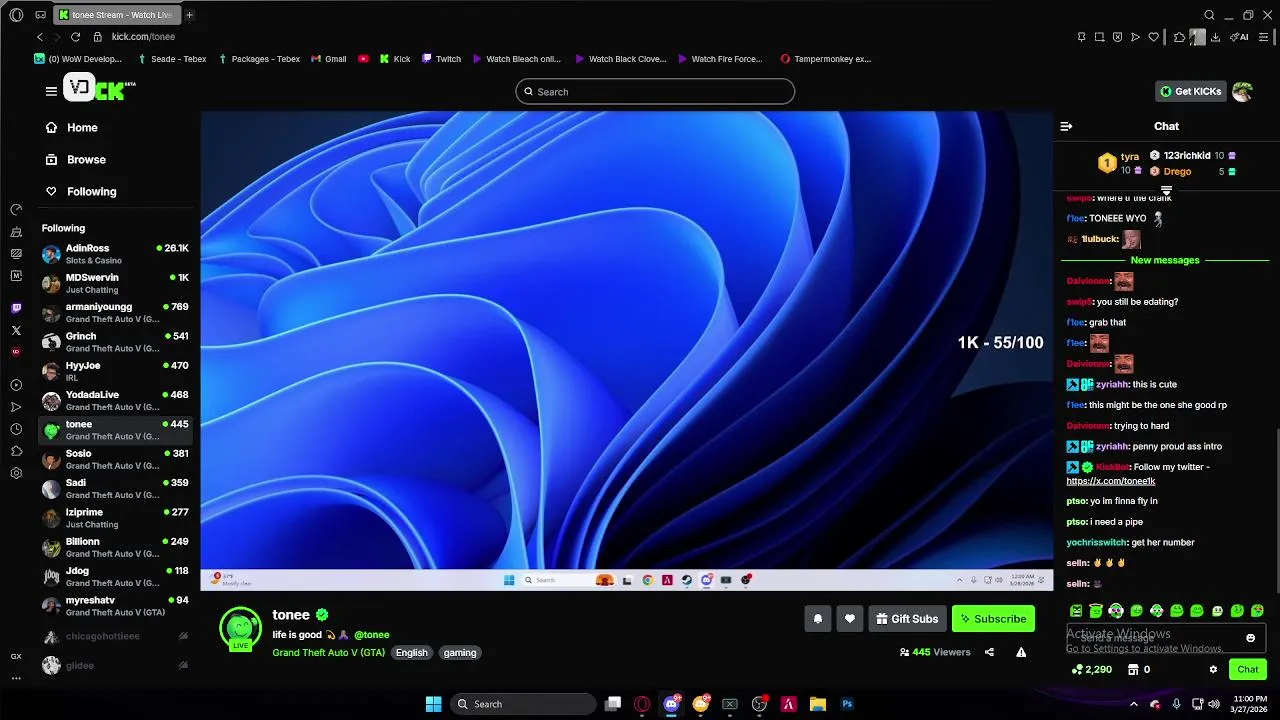The image size is (1280, 720).
Task: Collapse the chat panel
Action: click(1066, 126)
